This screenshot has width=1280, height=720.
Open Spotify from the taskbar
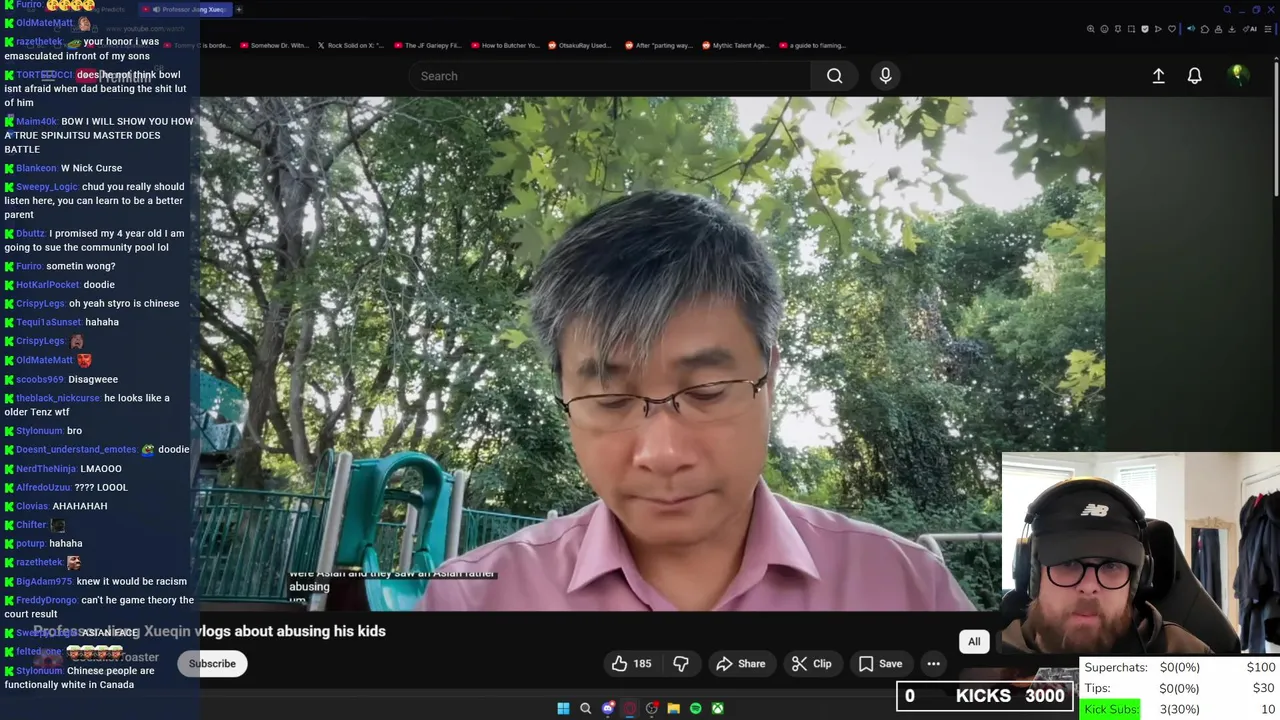coord(695,708)
